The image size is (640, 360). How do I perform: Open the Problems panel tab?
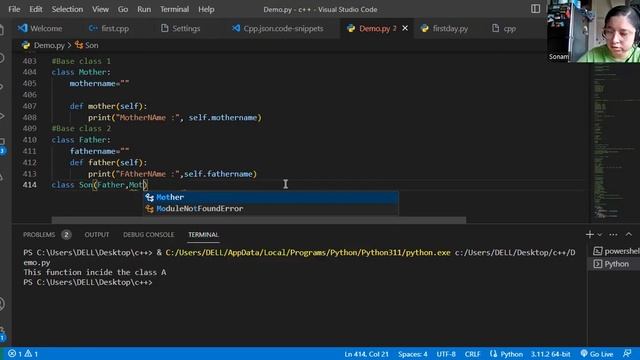(x=39, y=235)
